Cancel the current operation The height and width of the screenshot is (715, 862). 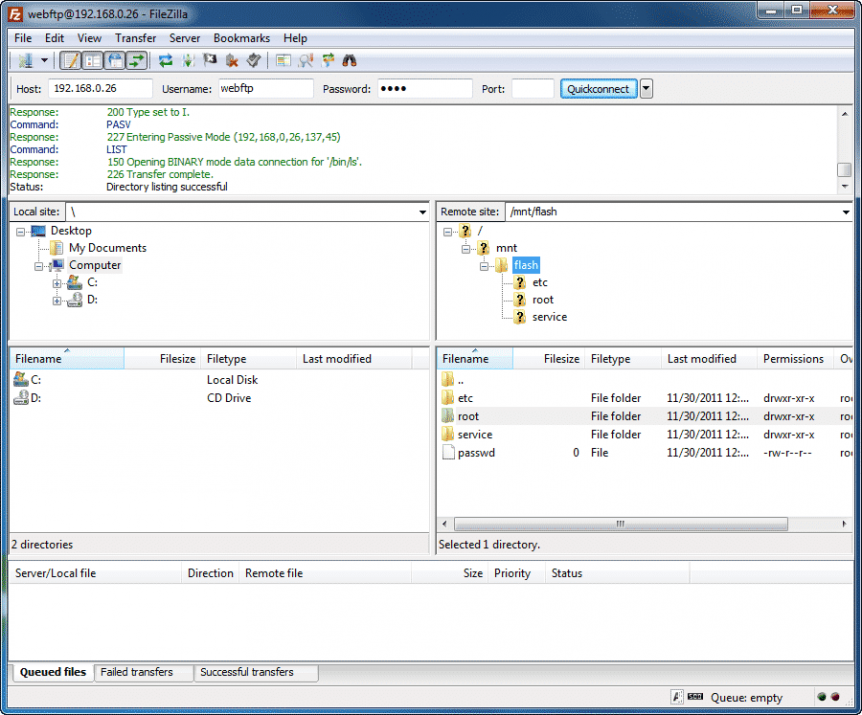click(x=211, y=61)
